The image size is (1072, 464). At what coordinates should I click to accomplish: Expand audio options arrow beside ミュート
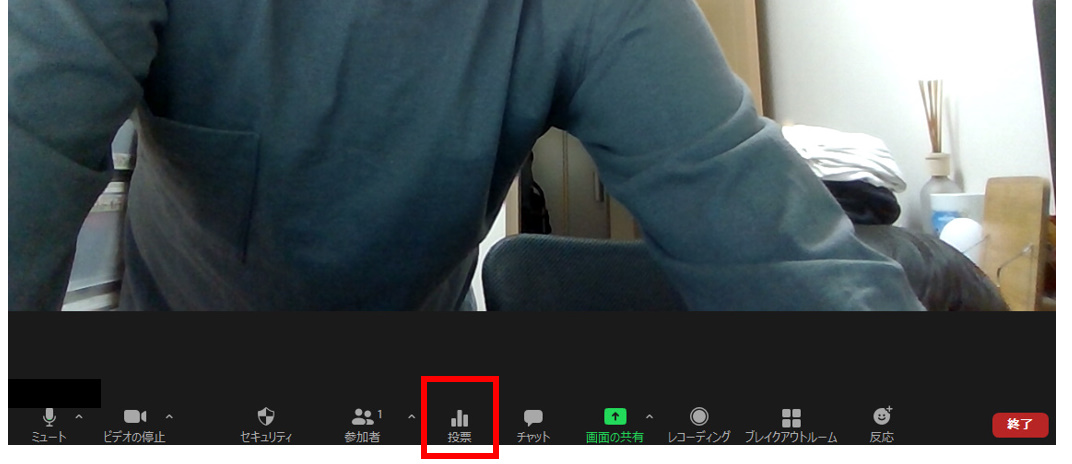pos(79,416)
